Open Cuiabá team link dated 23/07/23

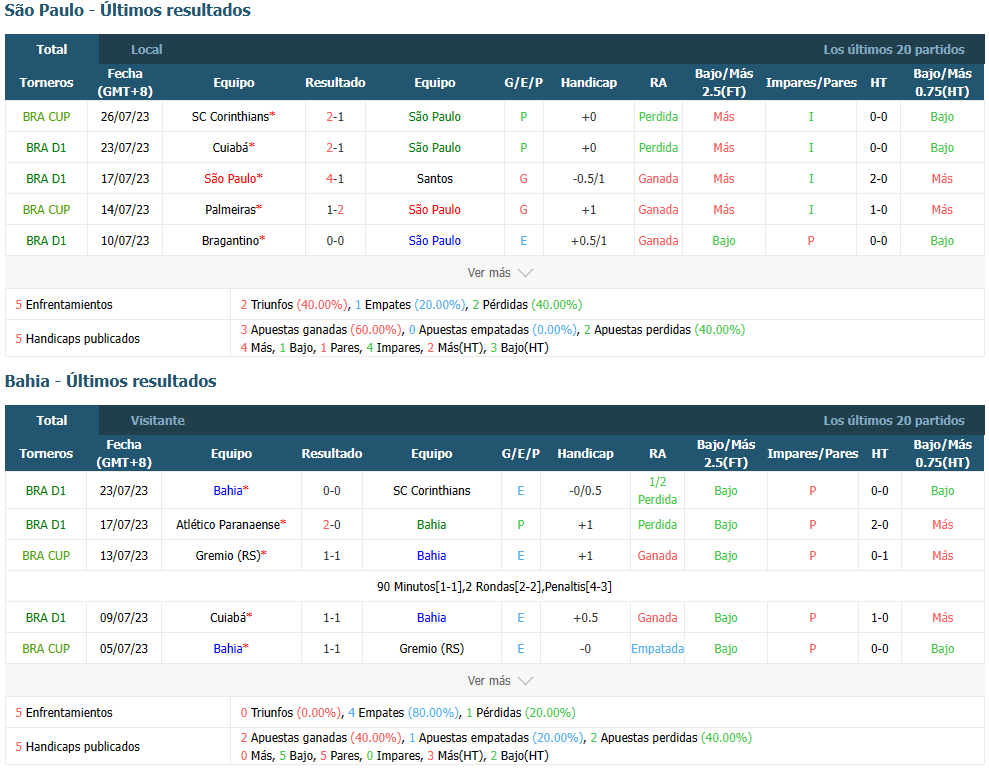click(230, 148)
